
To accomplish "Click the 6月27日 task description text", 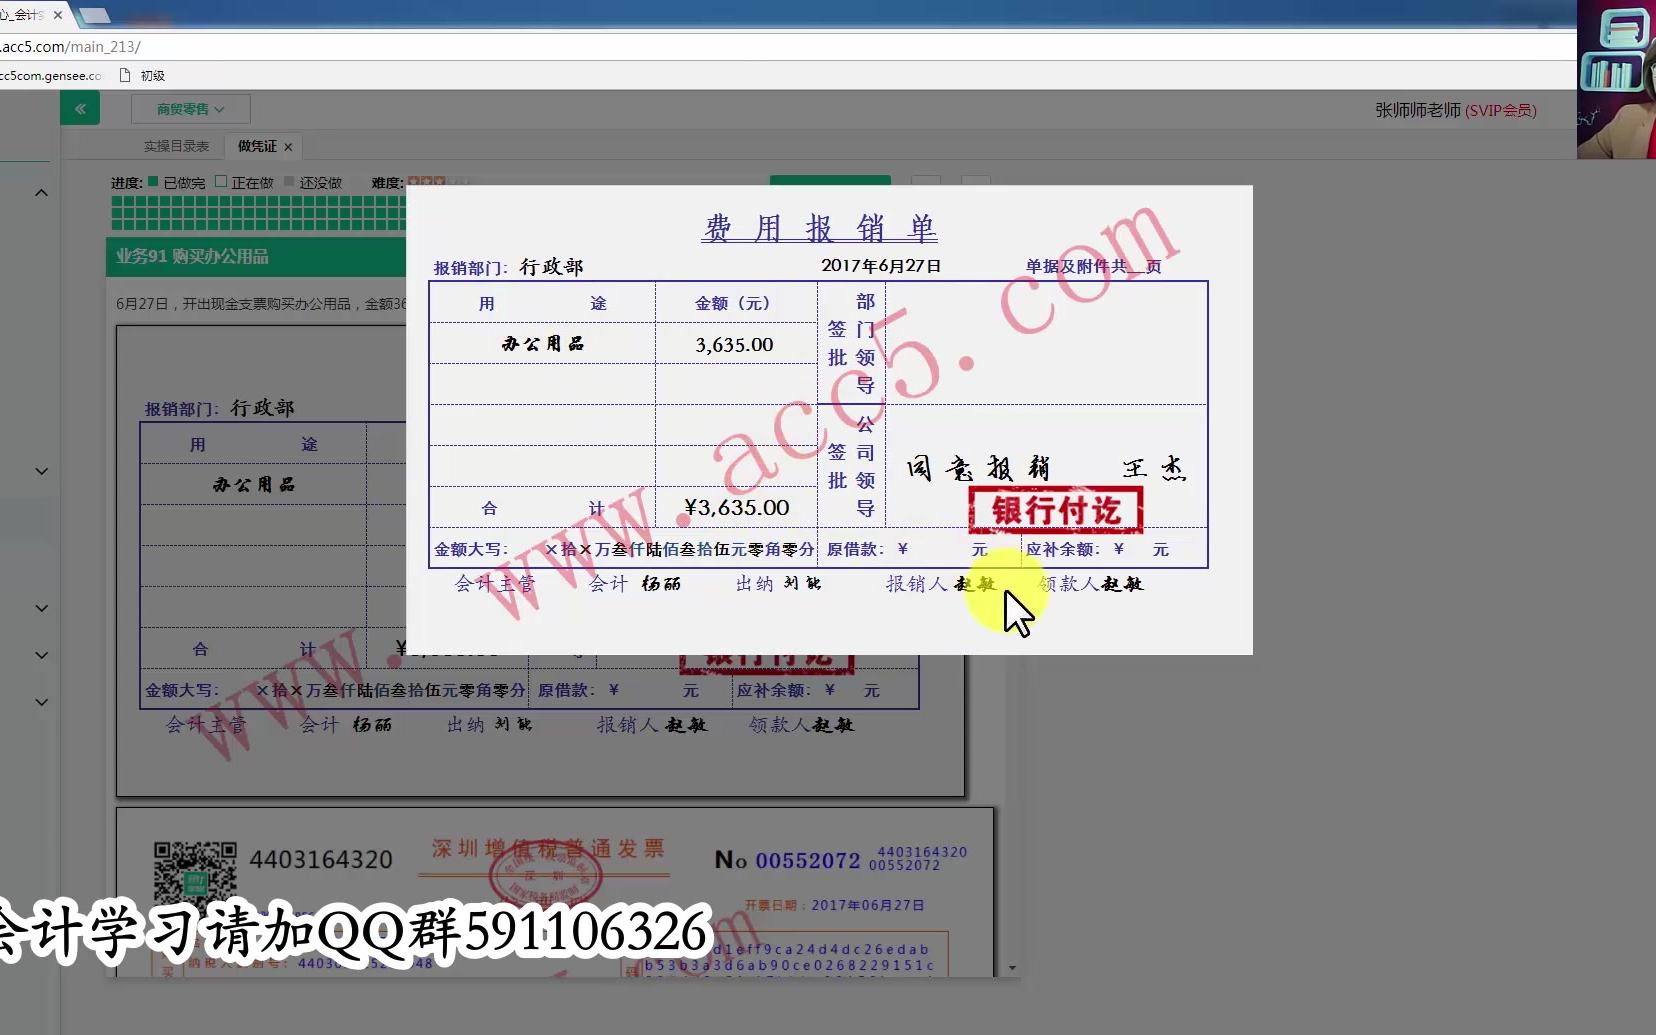I will tap(261, 304).
